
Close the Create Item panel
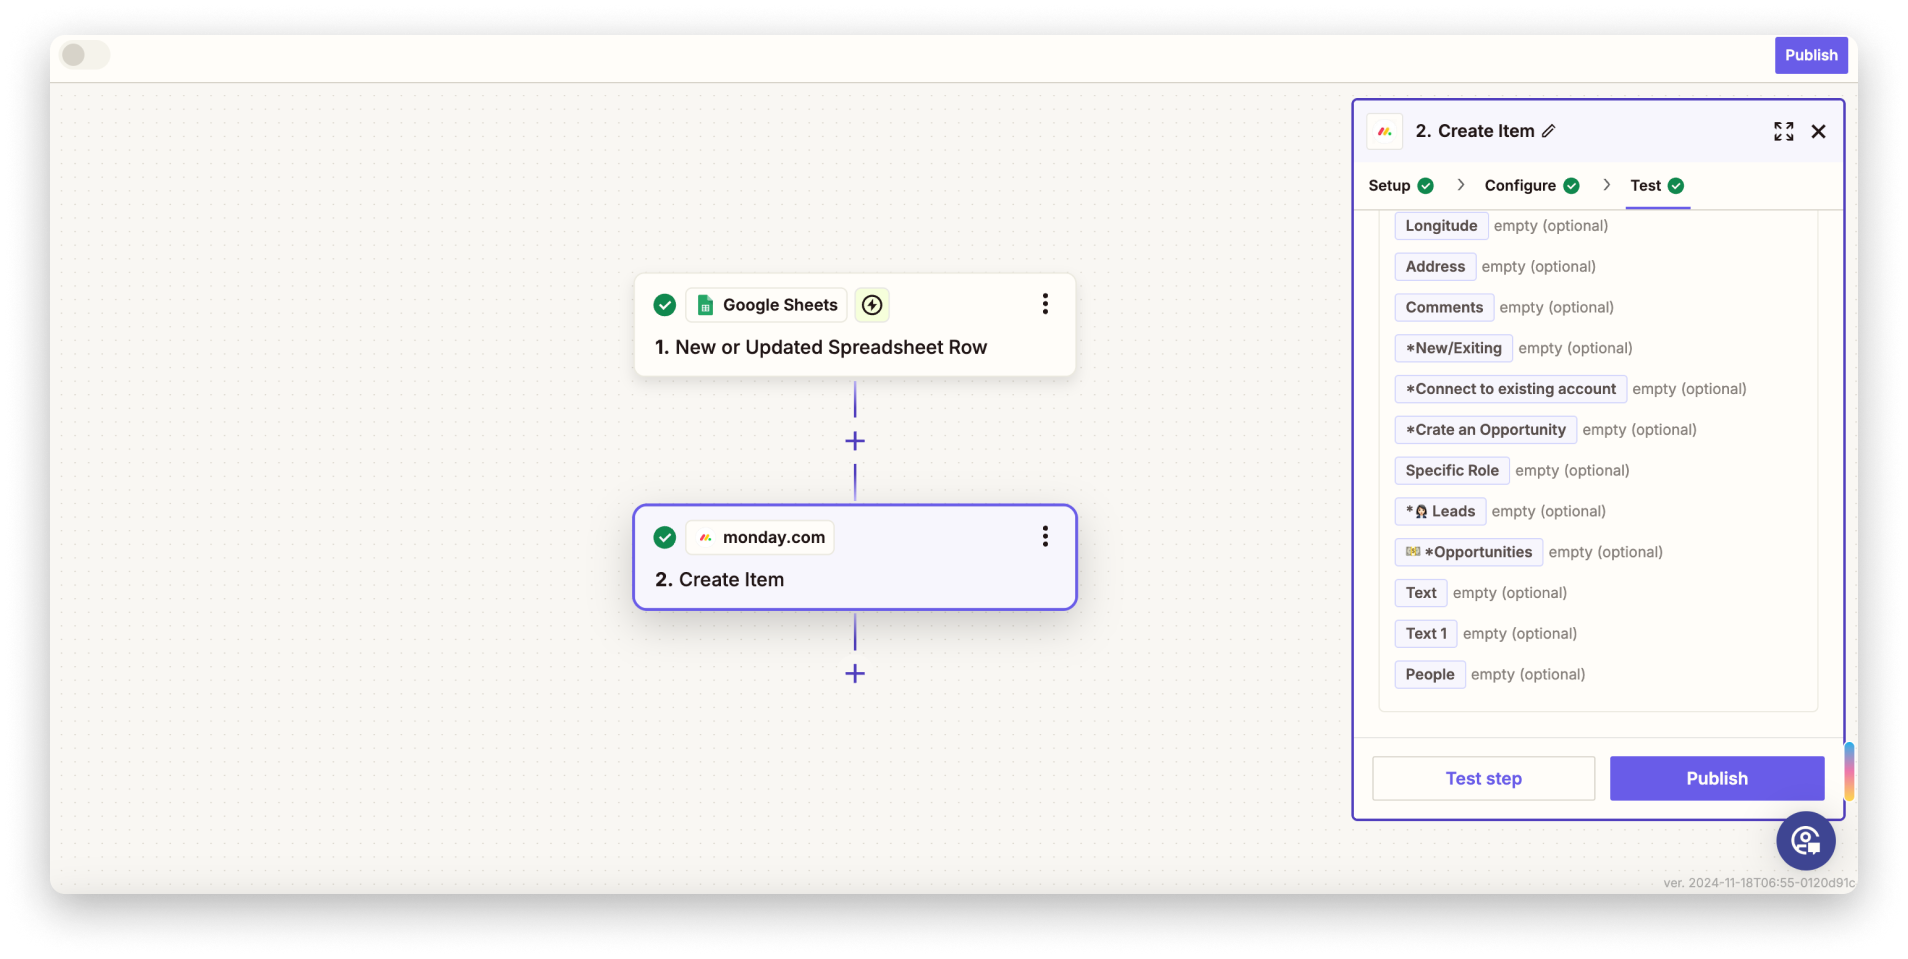[x=1819, y=131]
